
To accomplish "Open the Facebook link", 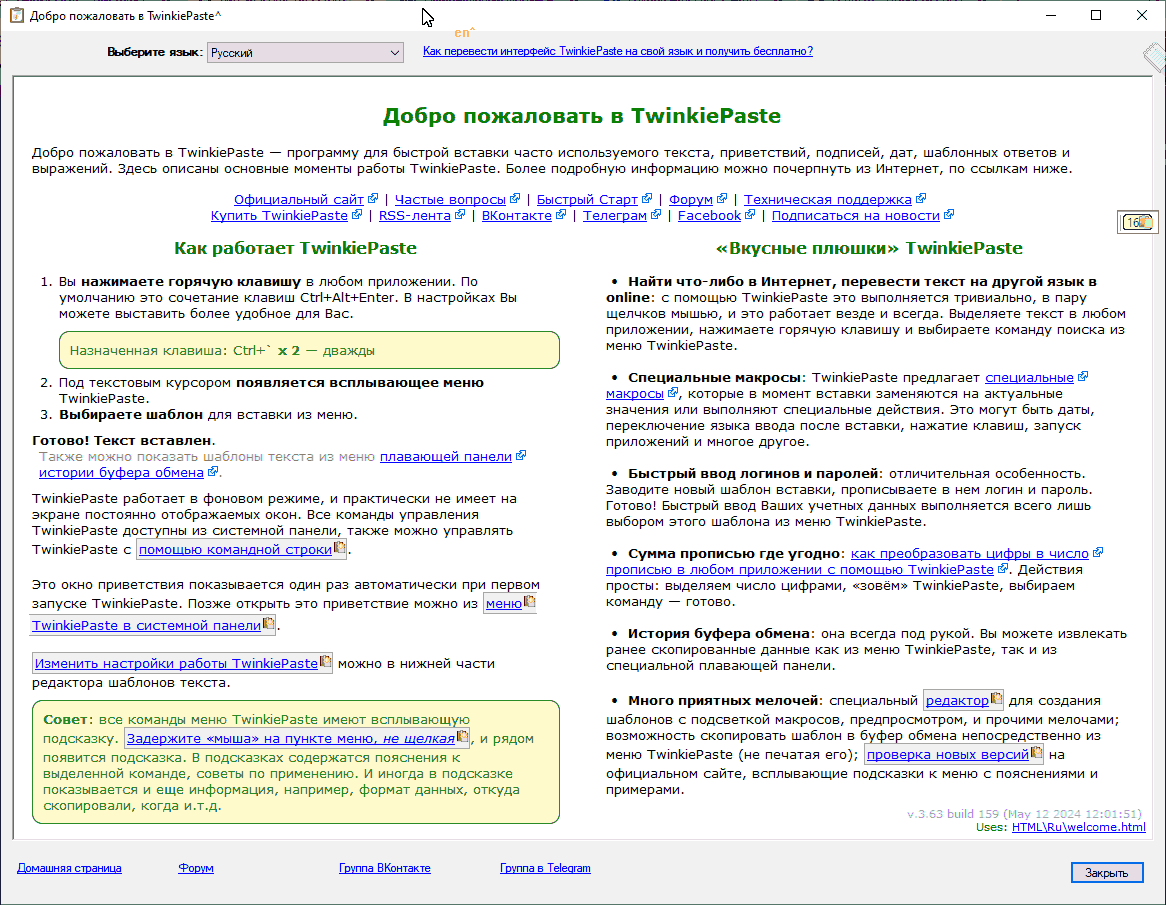I will click(709, 215).
